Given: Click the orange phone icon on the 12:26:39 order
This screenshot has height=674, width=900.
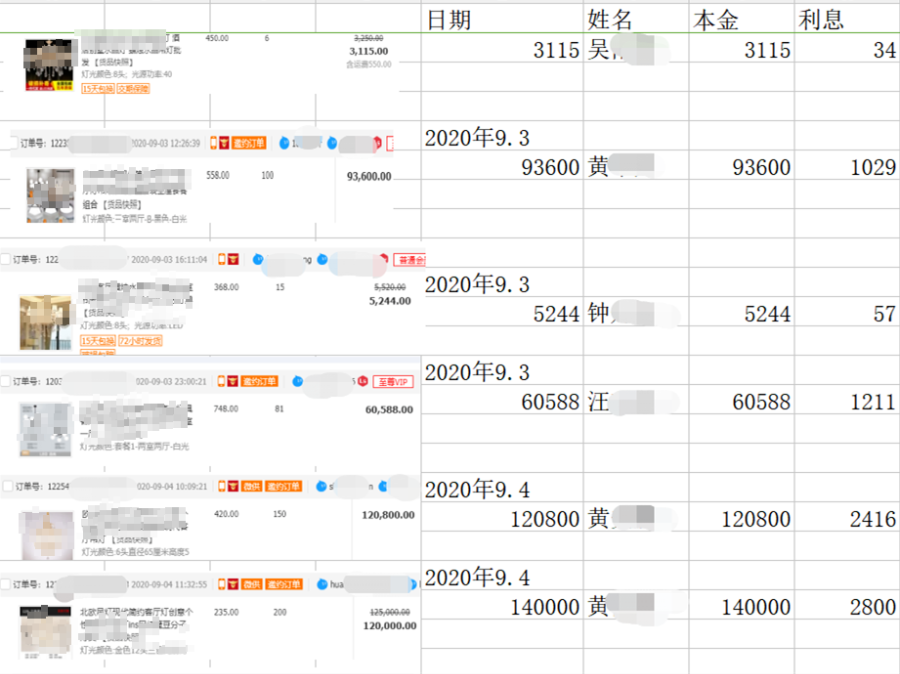Looking at the screenshot, I should 212,143.
